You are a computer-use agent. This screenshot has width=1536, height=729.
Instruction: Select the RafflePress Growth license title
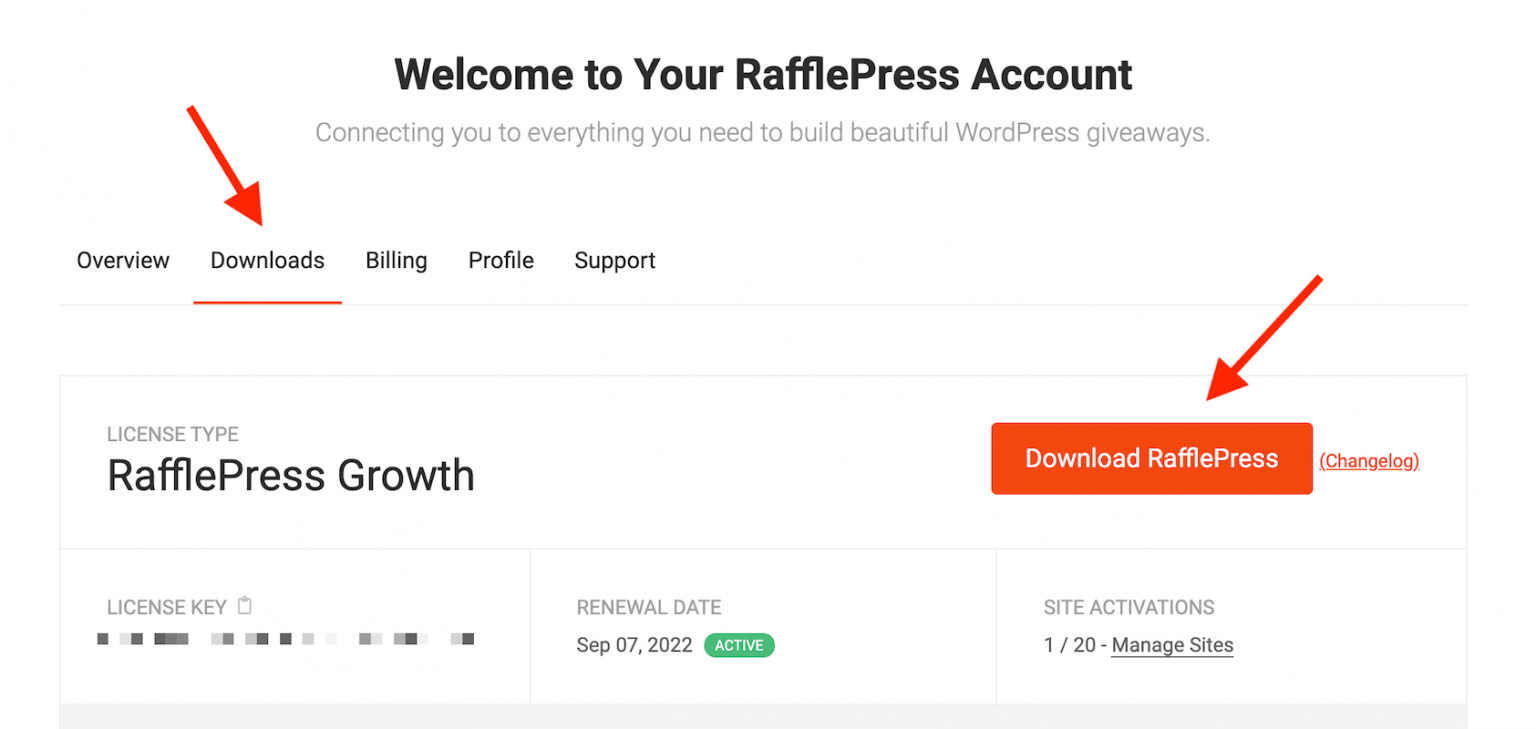291,476
